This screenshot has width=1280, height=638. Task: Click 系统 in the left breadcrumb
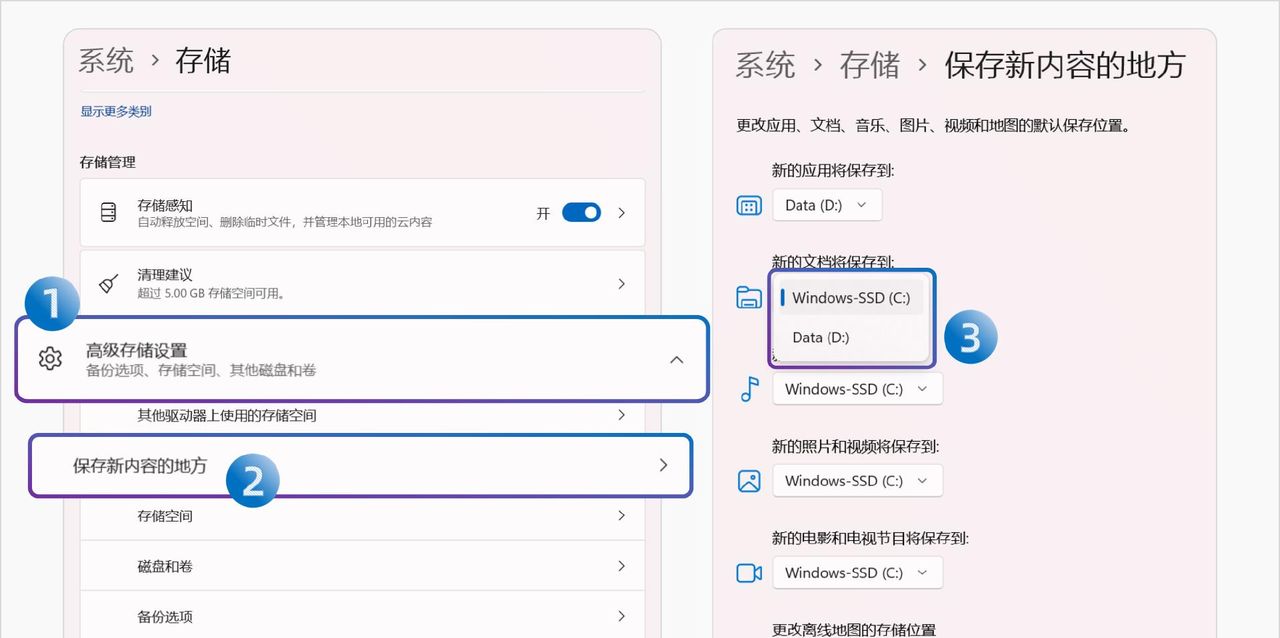pos(105,60)
